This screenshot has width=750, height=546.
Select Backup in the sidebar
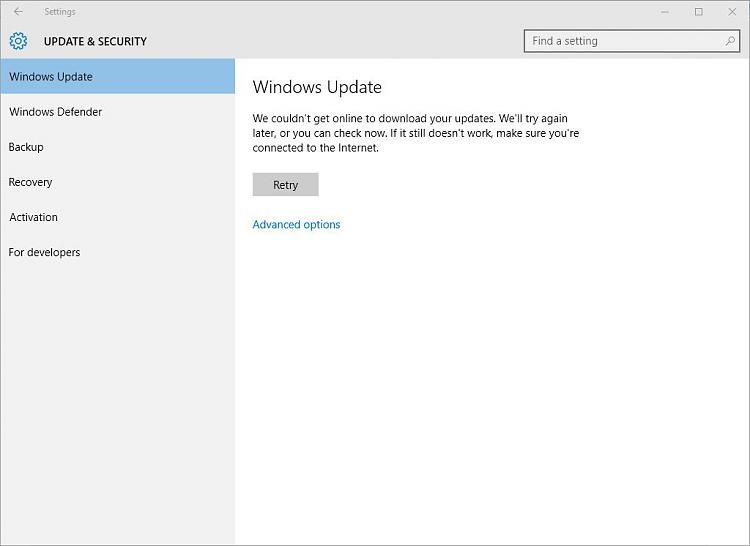coord(118,147)
